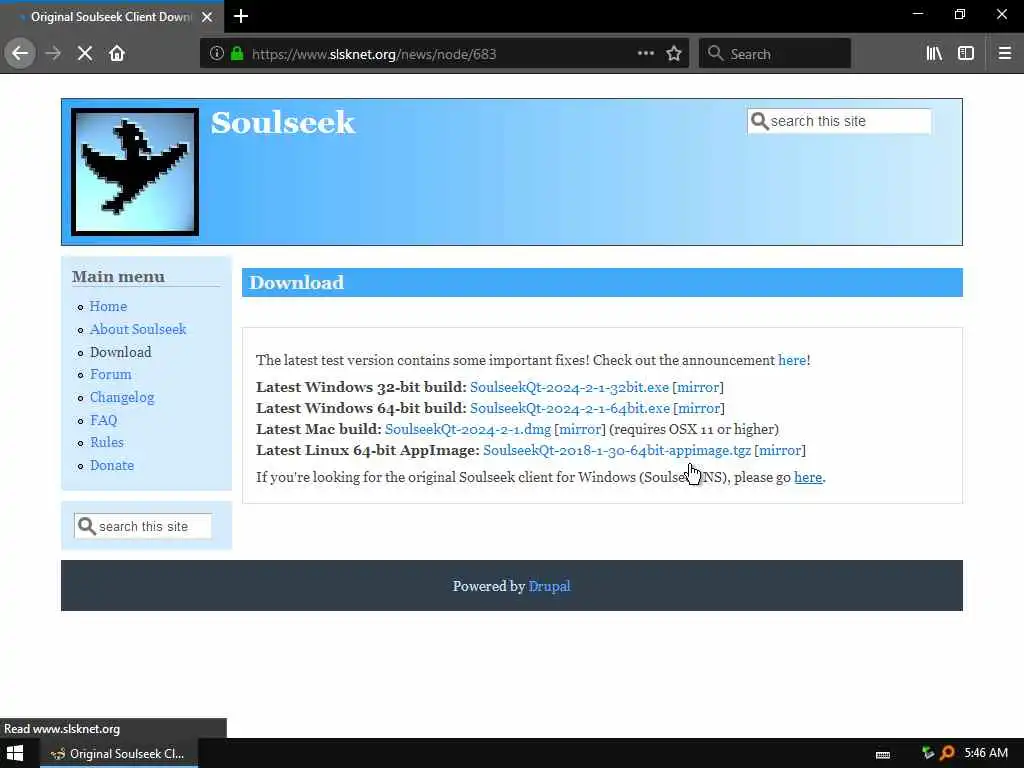The width and height of the screenshot is (1024, 768).
Task: Open page actions three-dot menu
Action: pyautogui.click(x=646, y=54)
